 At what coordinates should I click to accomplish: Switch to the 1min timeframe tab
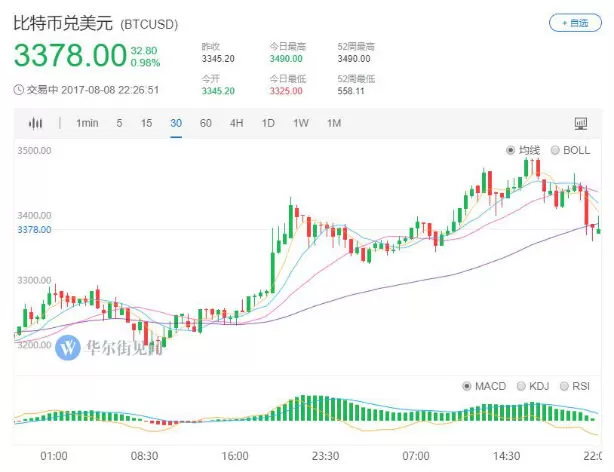87,123
